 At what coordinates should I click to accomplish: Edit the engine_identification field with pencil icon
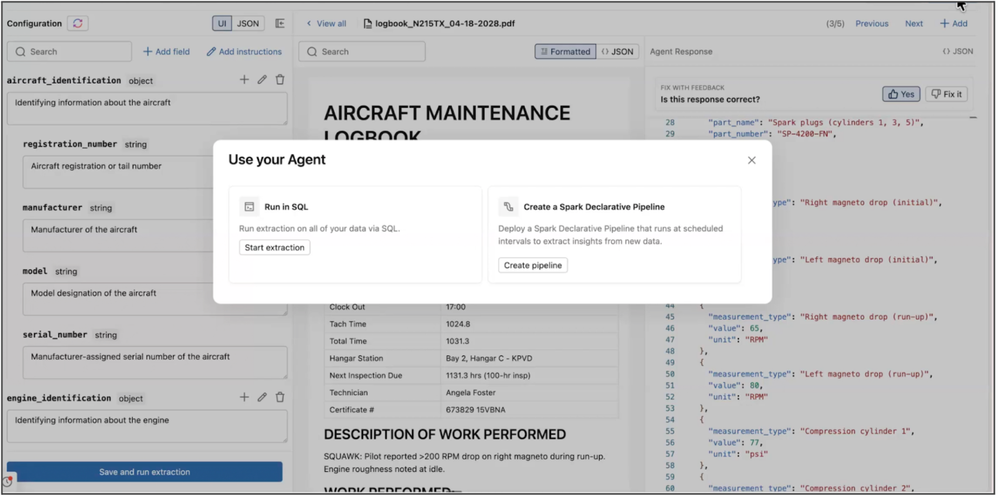[x=262, y=397]
